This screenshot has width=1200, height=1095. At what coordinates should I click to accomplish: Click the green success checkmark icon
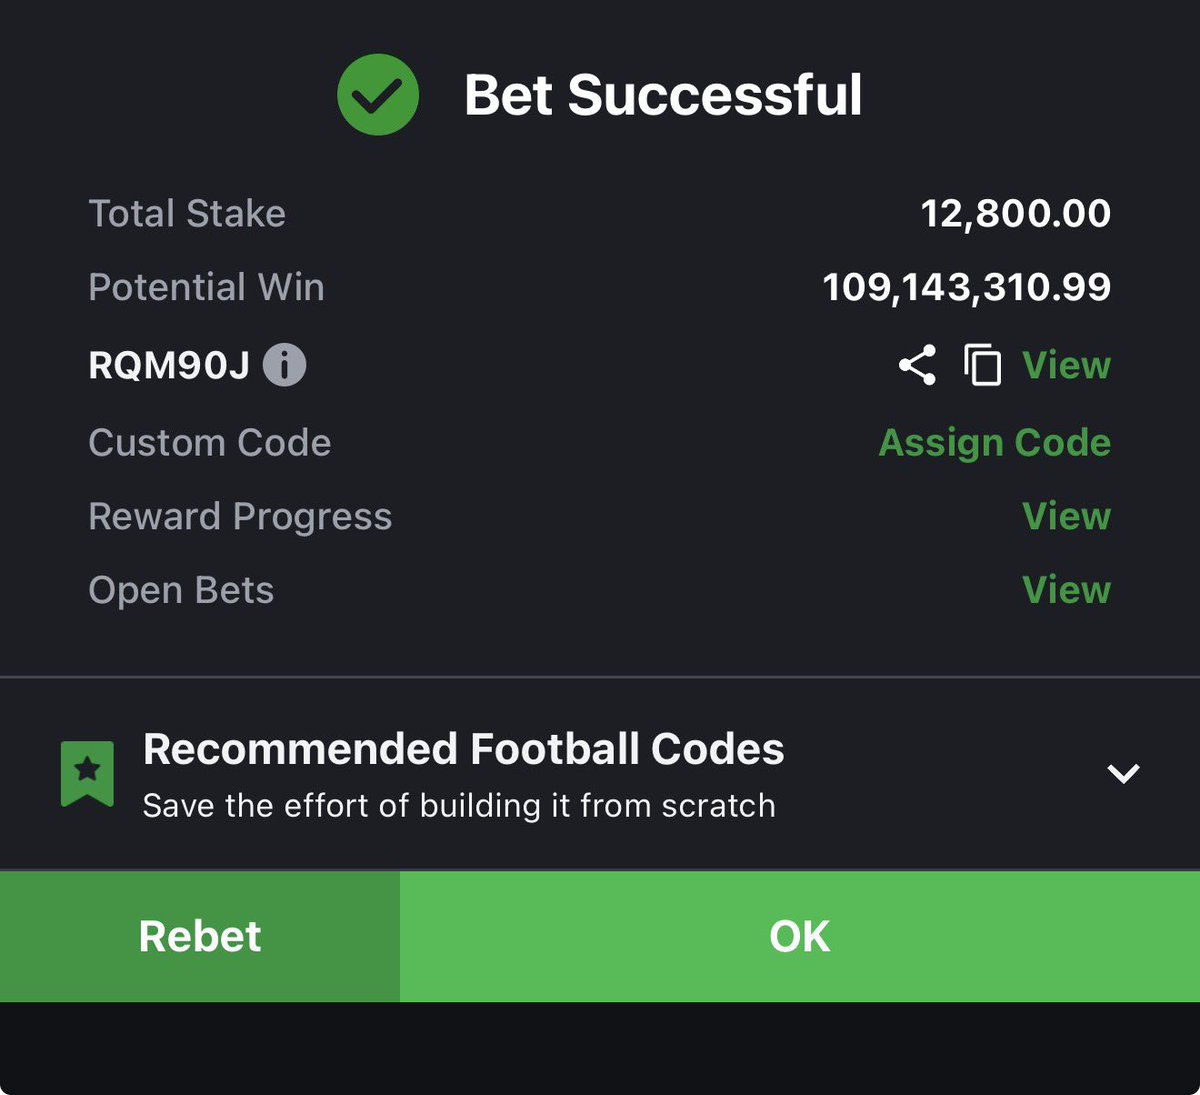tap(378, 95)
